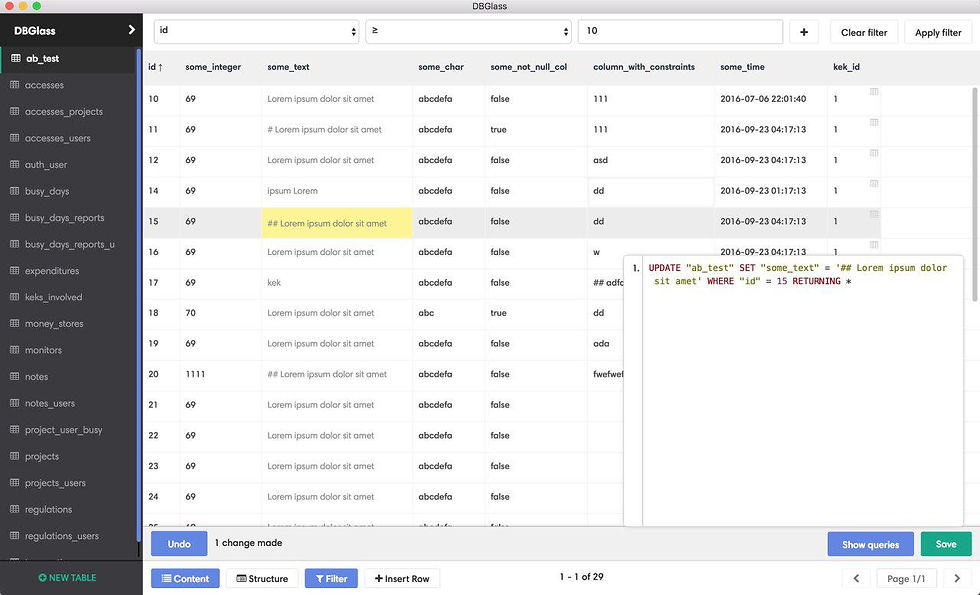This screenshot has width=980, height=595.
Task: Open the ≥ comparison operator dropdown
Action: pos(468,31)
